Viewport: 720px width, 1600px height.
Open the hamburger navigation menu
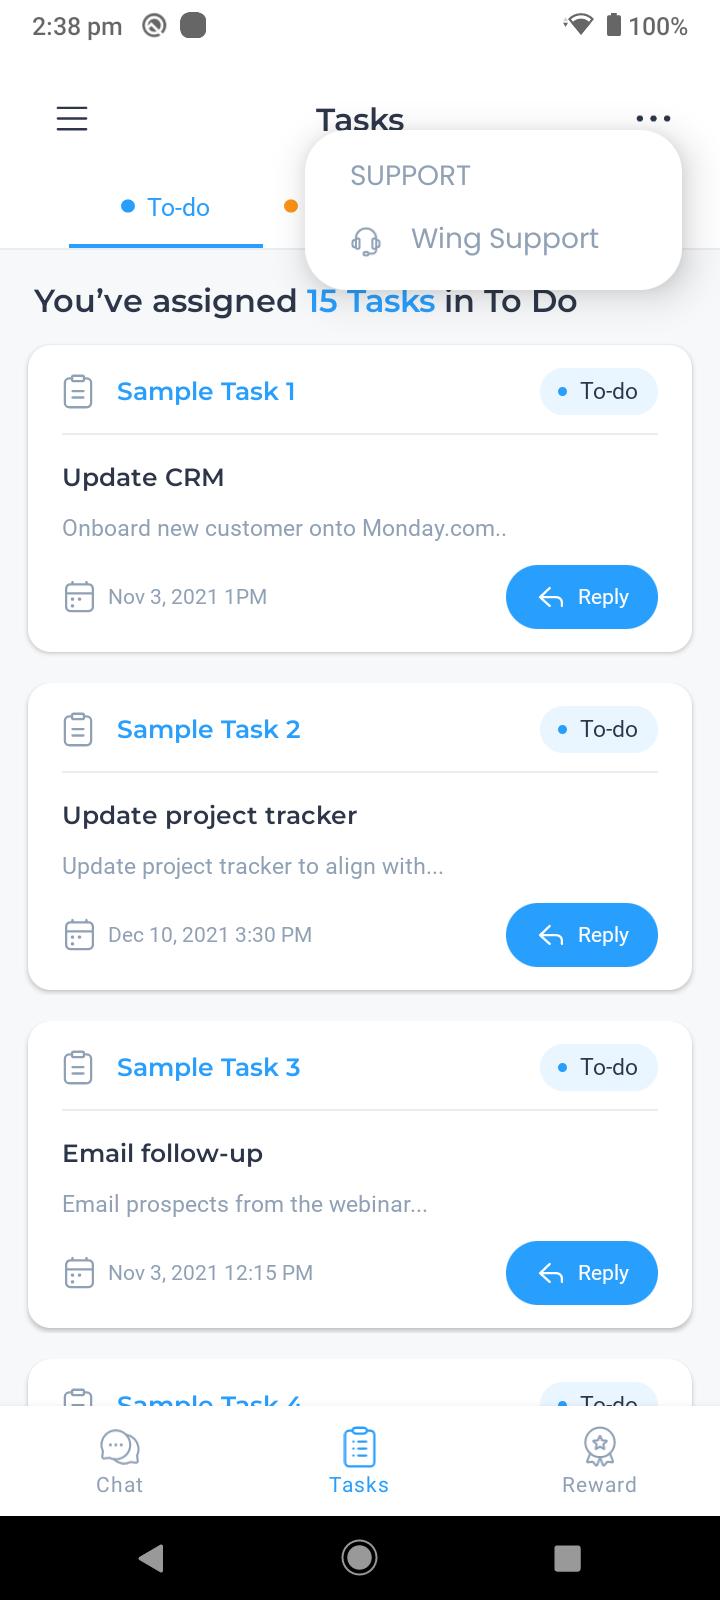point(72,119)
